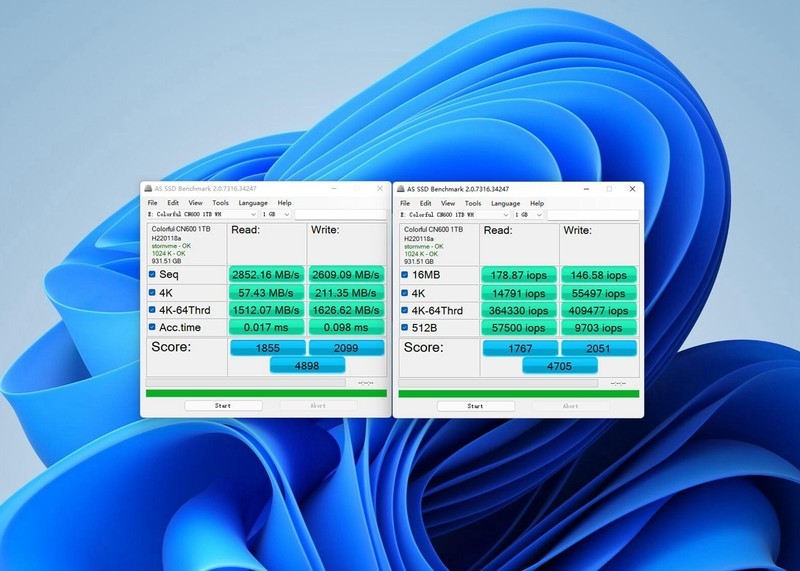Uncheck the Seq test checkbox
The image size is (800, 571).
click(x=152, y=274)
